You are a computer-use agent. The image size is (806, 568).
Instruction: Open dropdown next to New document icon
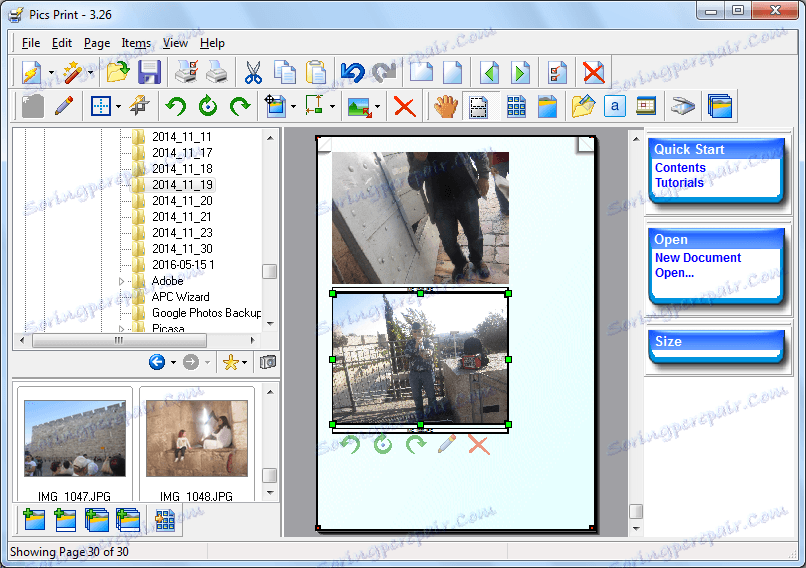tap(51, 73)
